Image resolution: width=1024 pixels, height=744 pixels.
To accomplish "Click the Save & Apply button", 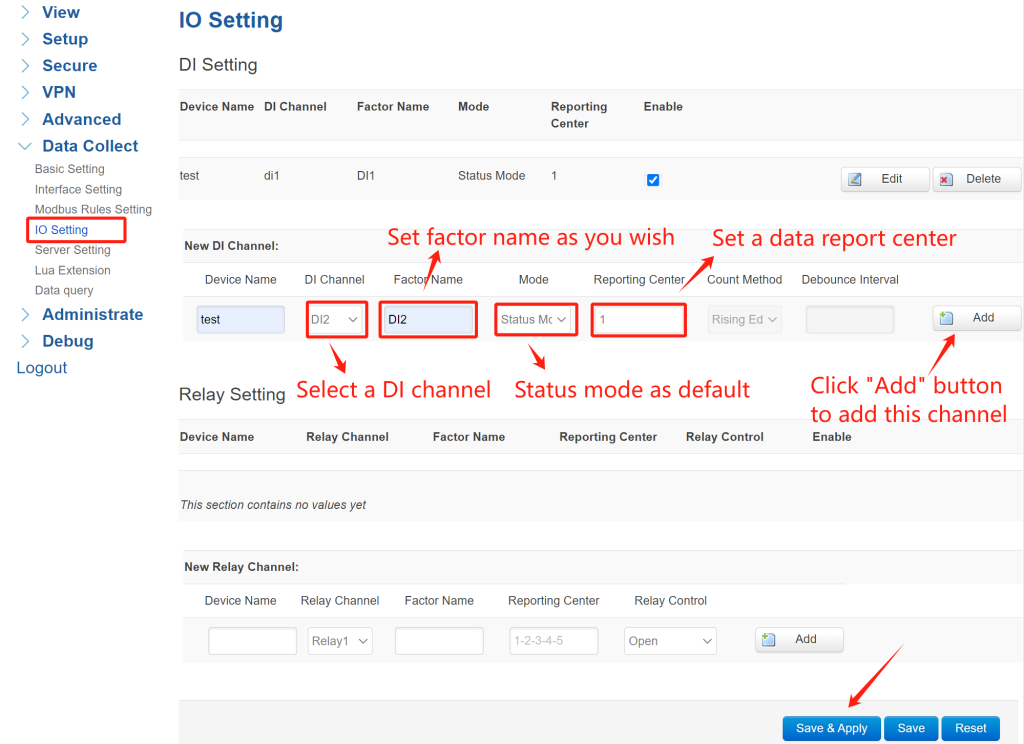I will [x=831, y=728].
